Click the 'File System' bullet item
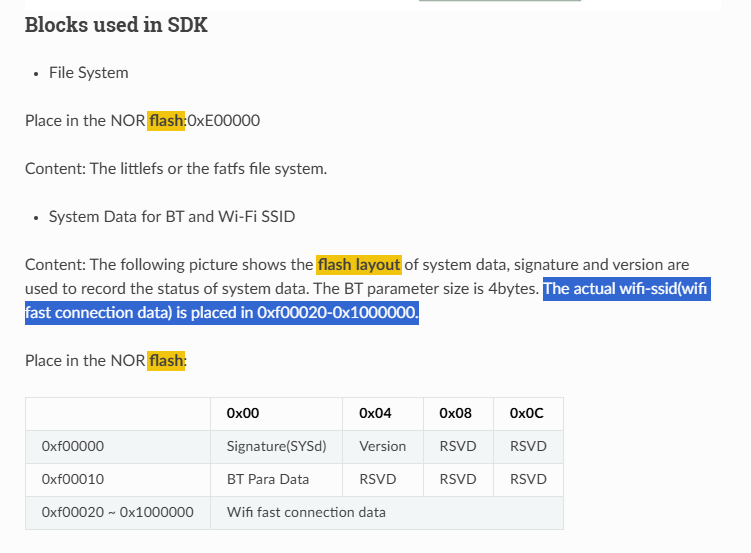 point(89,73)
